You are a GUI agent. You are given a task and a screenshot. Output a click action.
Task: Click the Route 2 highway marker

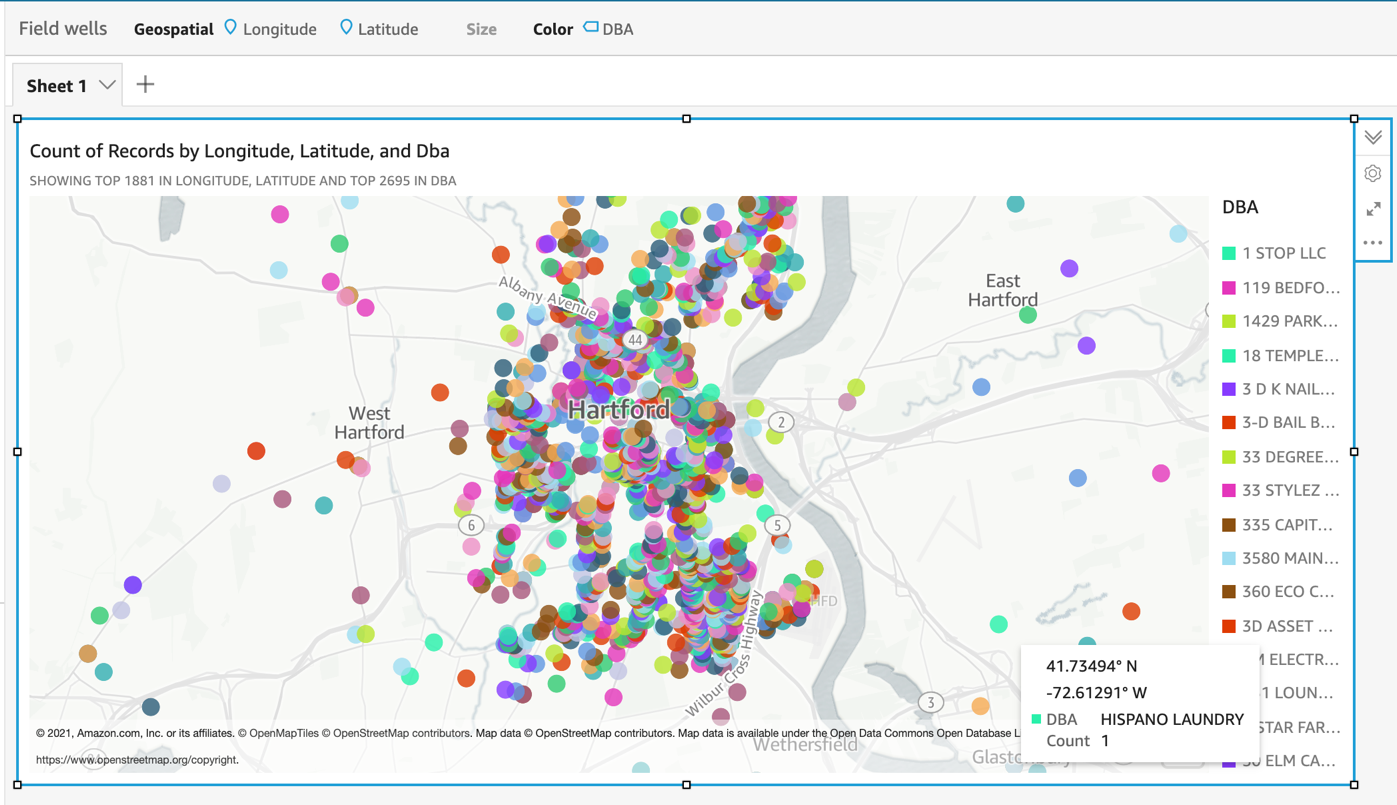coord(781,422)
